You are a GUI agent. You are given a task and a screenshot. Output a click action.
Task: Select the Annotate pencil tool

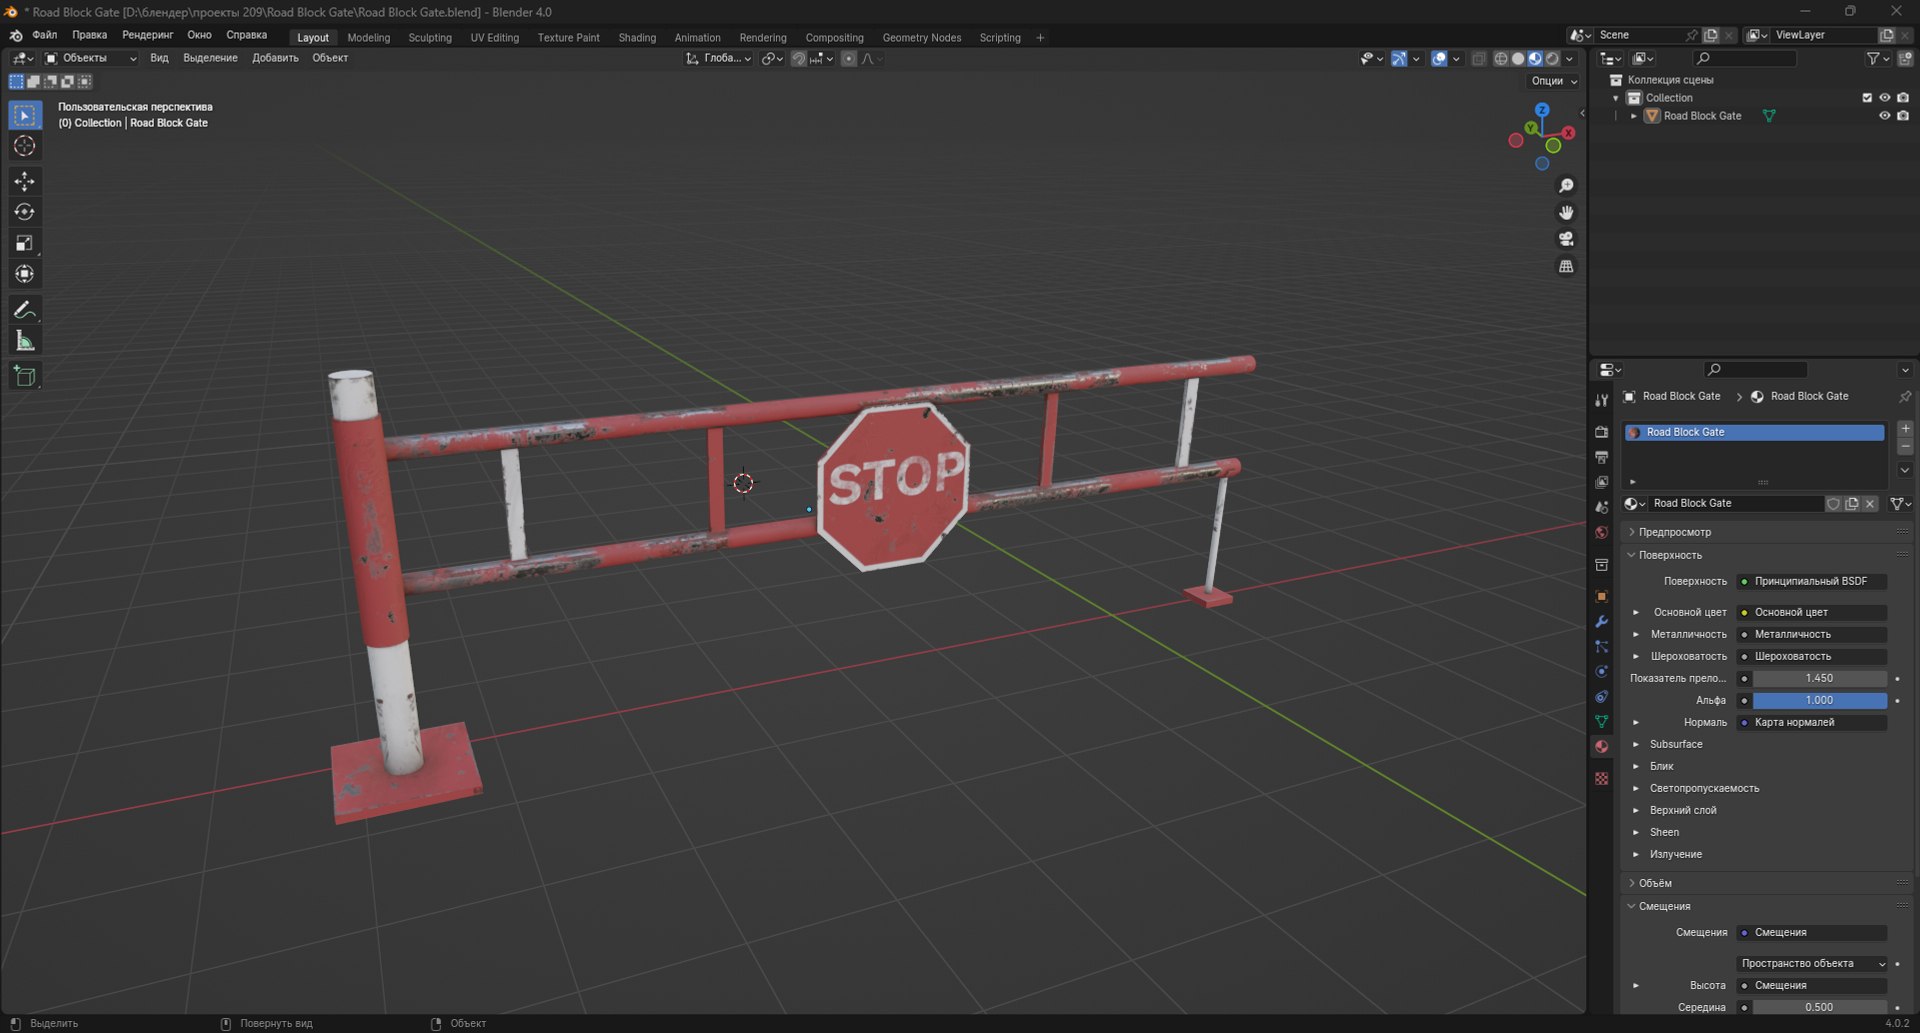[x=25, y=310]
